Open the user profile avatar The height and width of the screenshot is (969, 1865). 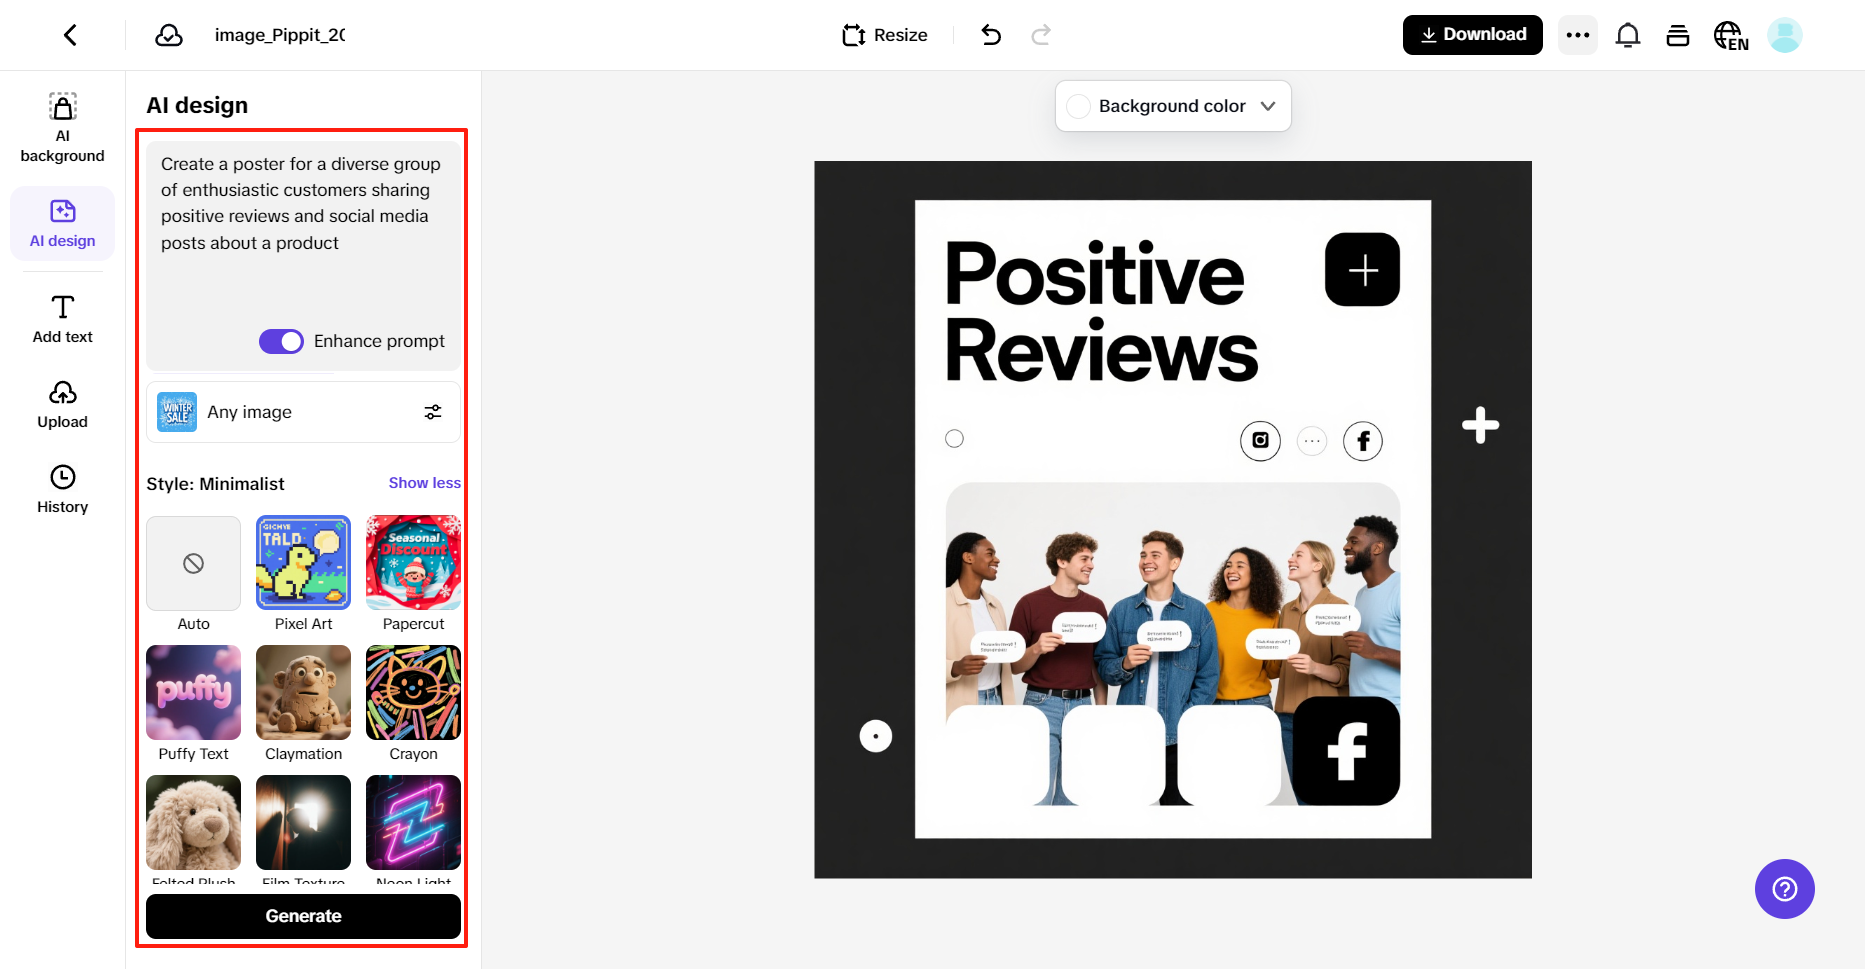1785,35
